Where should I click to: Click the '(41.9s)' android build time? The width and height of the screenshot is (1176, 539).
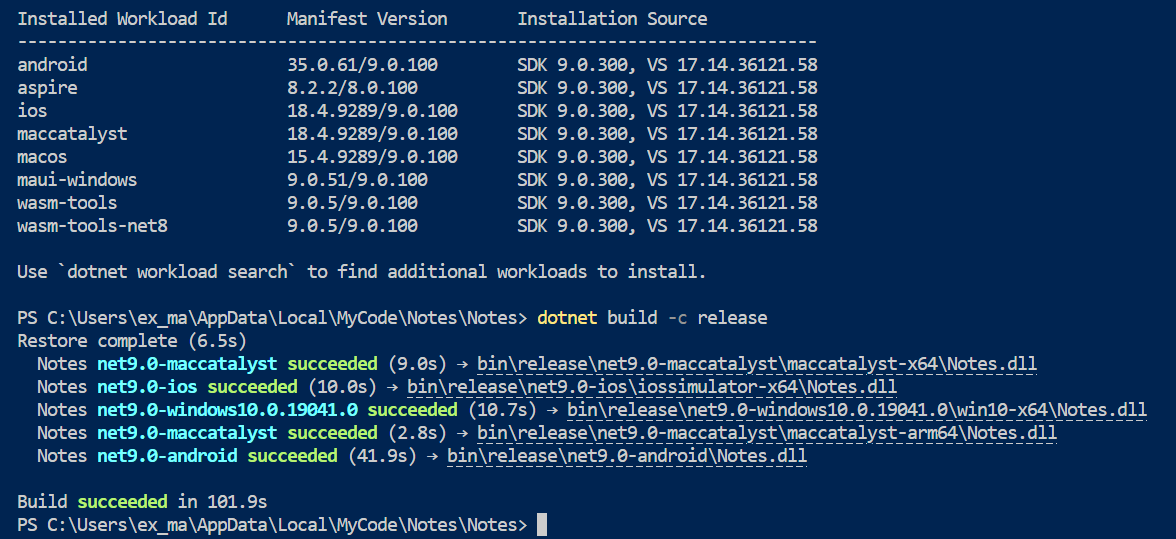coord(382,455)
